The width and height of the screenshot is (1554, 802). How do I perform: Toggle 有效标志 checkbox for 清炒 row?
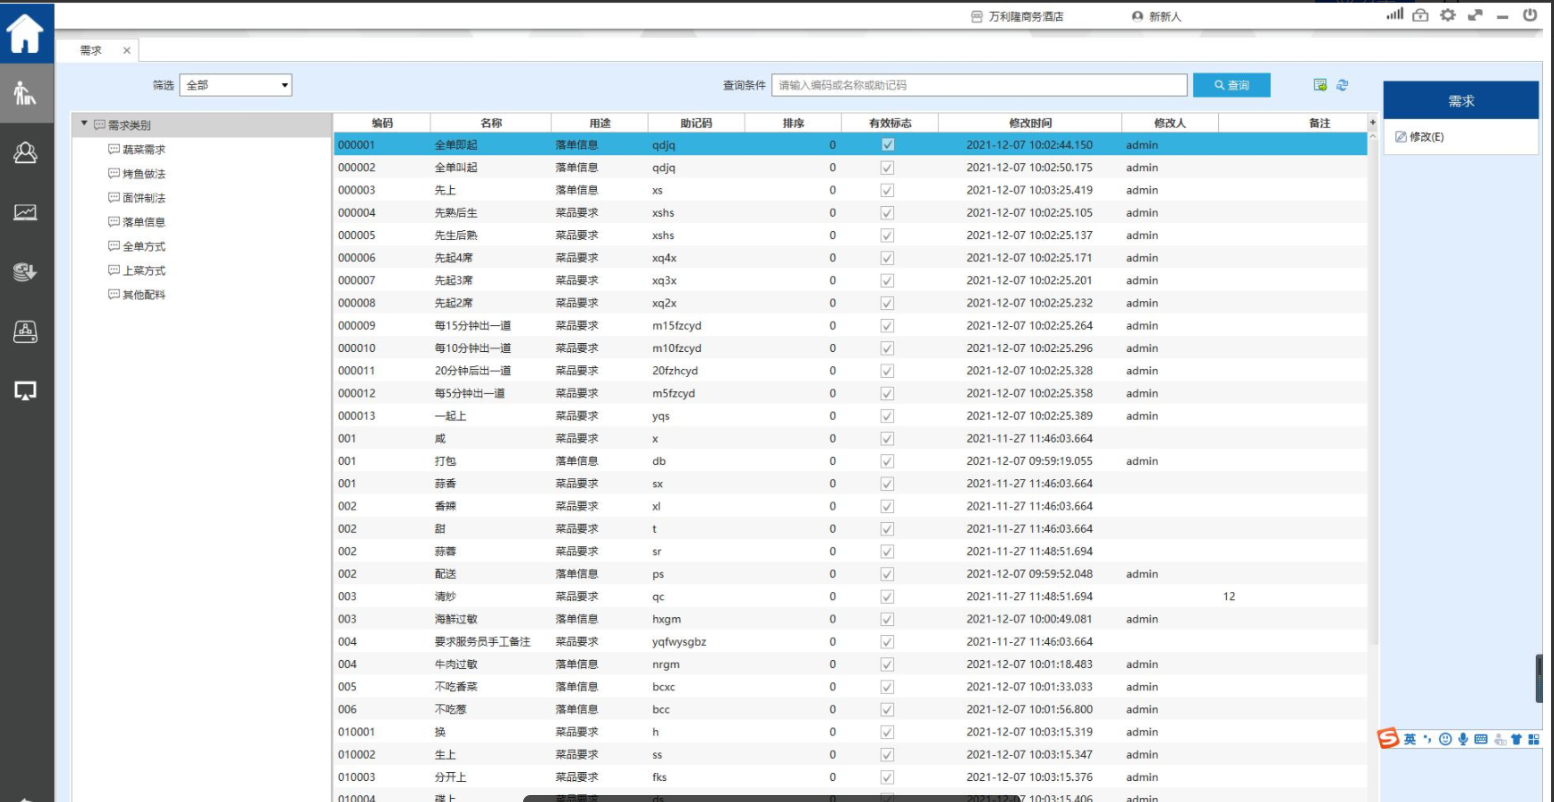click(x=887, y=597)
